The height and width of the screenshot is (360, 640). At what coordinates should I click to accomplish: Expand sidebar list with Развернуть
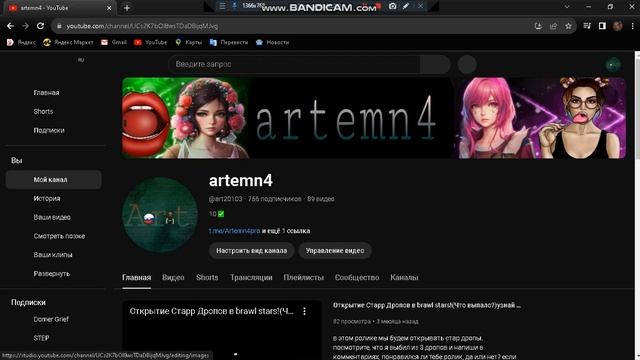pos(51,273)
